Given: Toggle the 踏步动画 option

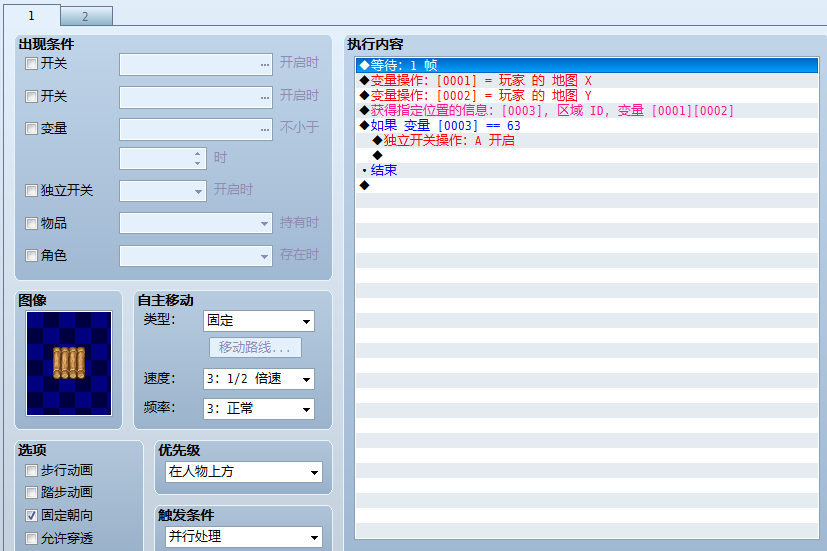Looking at the screenshot, I should pyautogui.click(x=32, y=492).
